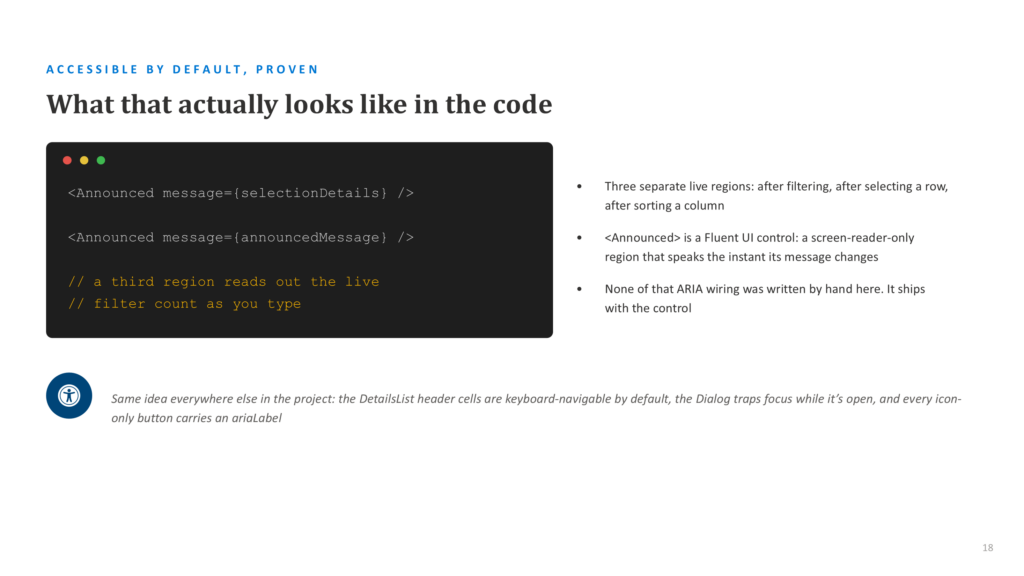1024x576 pixels.
Task: Select the slide title 'What that actually looks like'
Action: point(299,104)
